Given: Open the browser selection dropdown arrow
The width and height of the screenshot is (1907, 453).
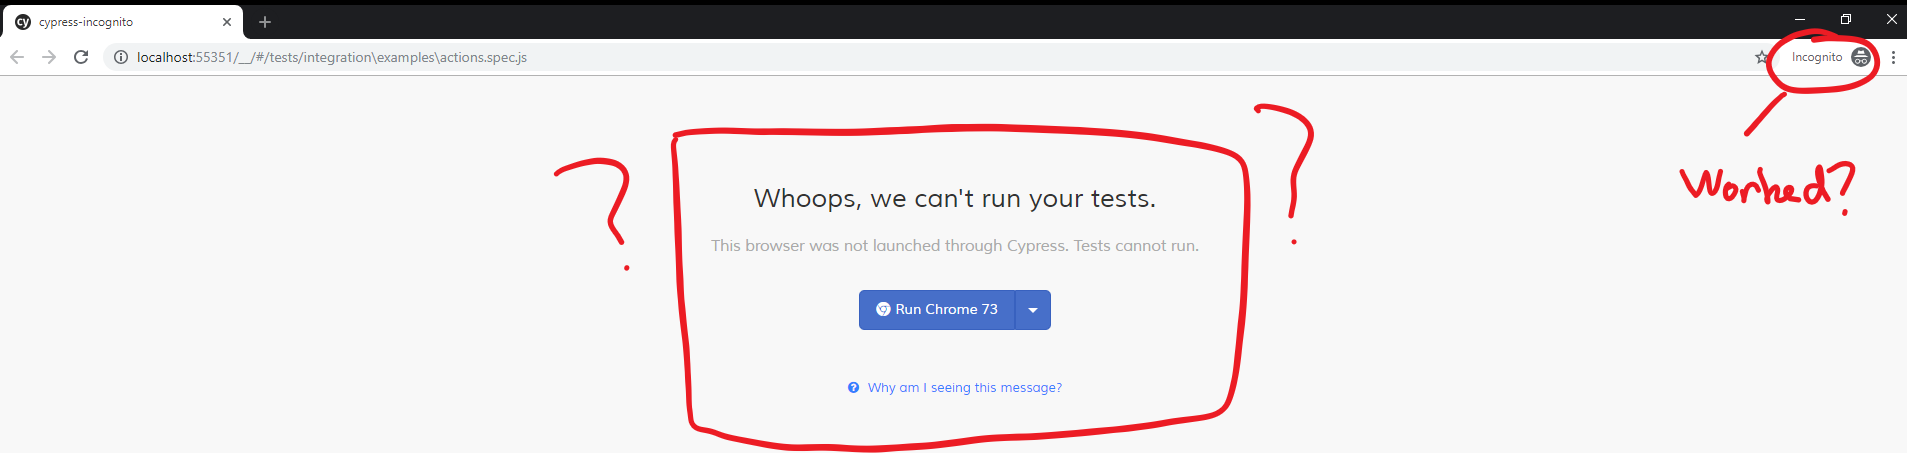Looking at the screenshot, I should (1033, 310).
